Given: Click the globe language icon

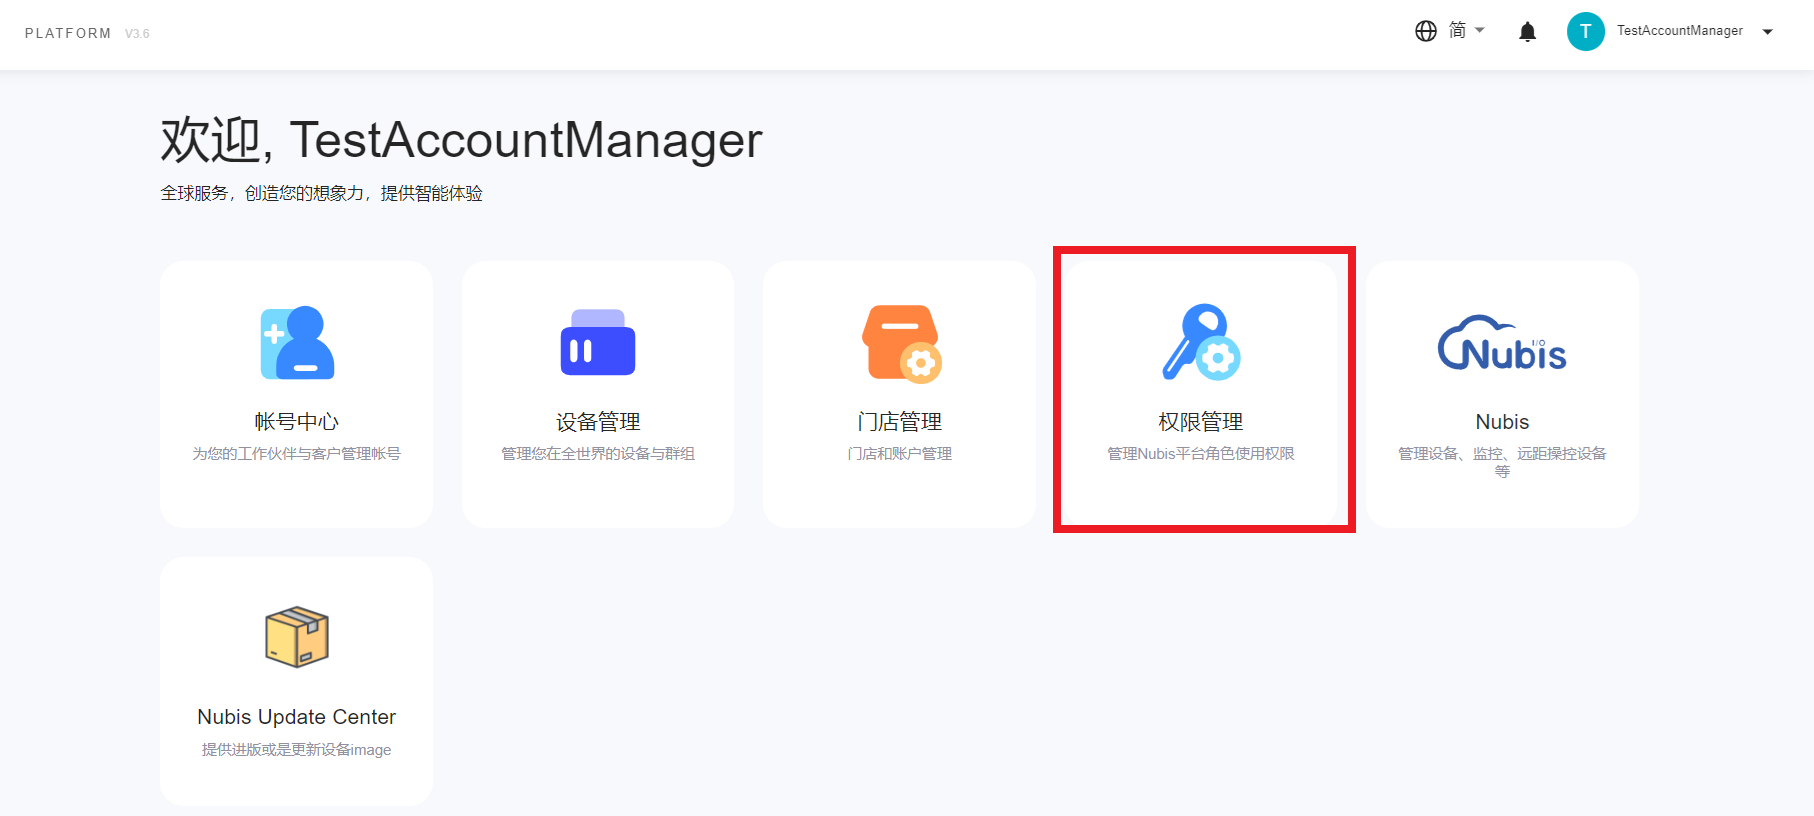Looking at the screenshot, I should pyautogui.click(x=1426, y=31).
